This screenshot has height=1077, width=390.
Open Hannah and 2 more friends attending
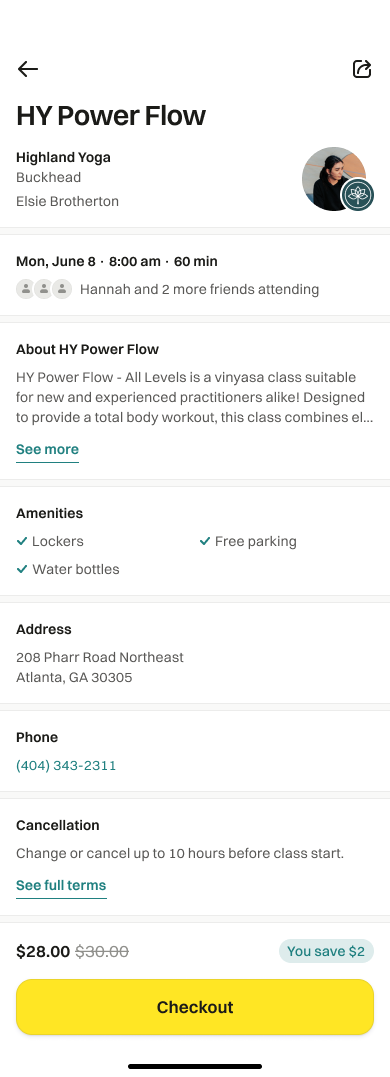click(x=199, y=289)
